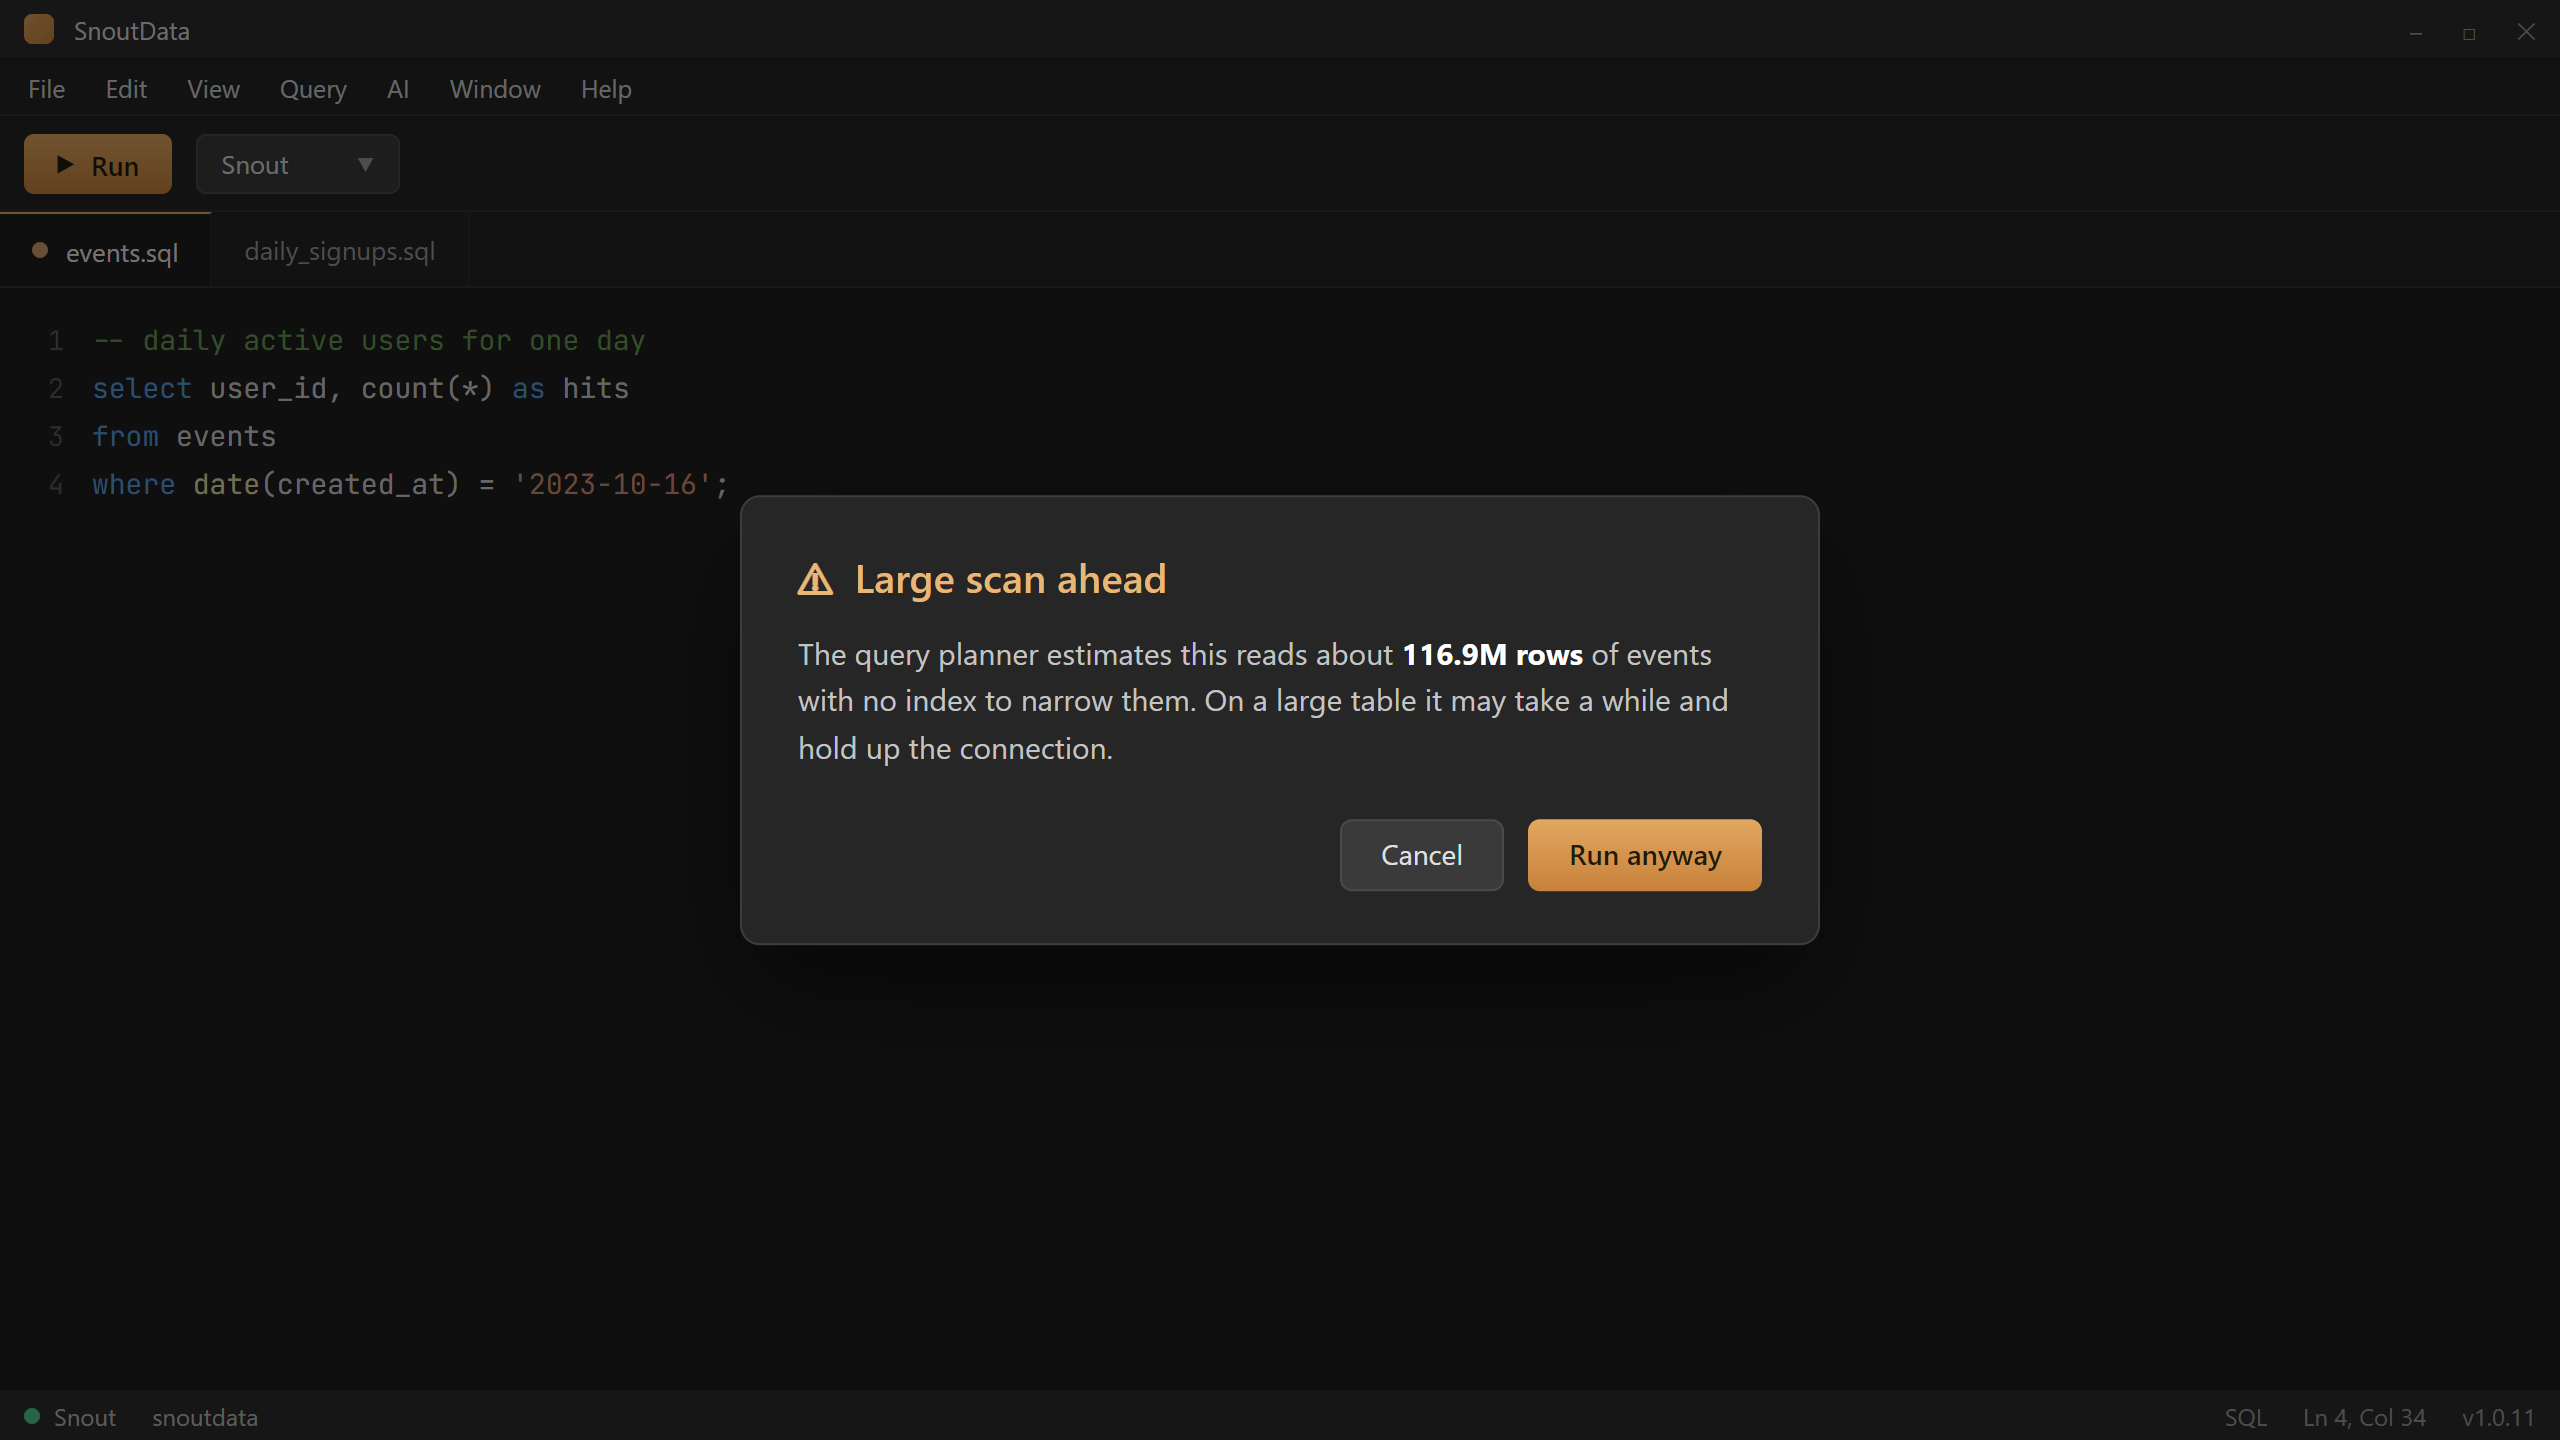2560x1440 pixels.
Task: Click the snoutdata database name in status bar
Action: click(x=205, y=1417)
